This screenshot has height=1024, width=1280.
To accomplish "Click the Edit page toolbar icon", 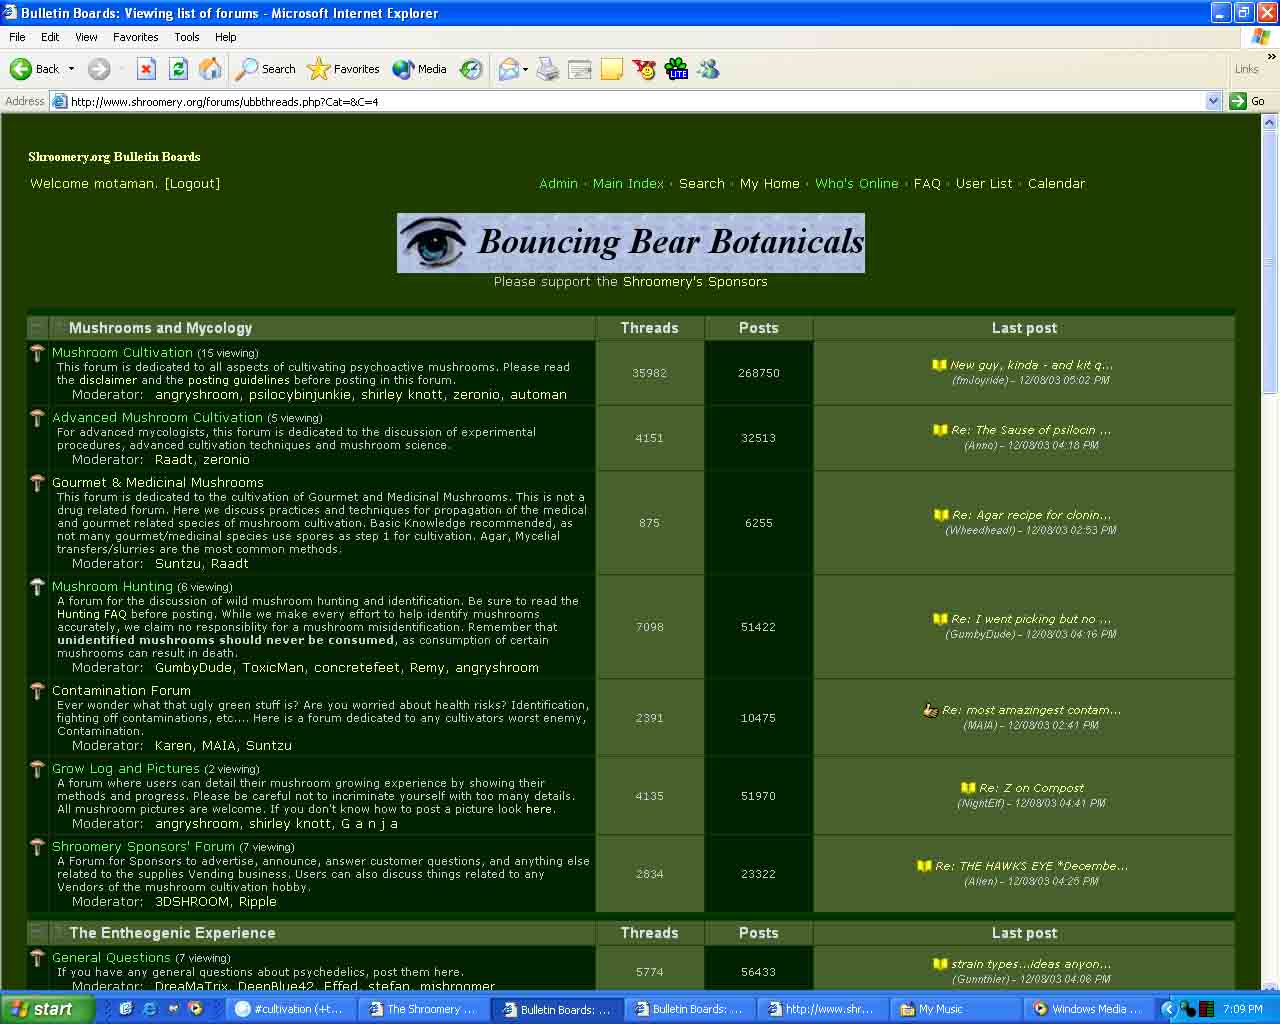I will coord(580,69).
